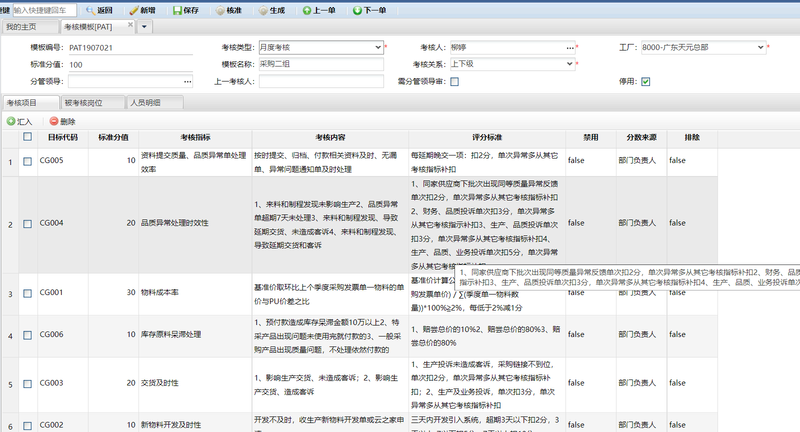800x432 pixels.
Task: Click the CG001 code cell
Action: (x=63, y=292)
